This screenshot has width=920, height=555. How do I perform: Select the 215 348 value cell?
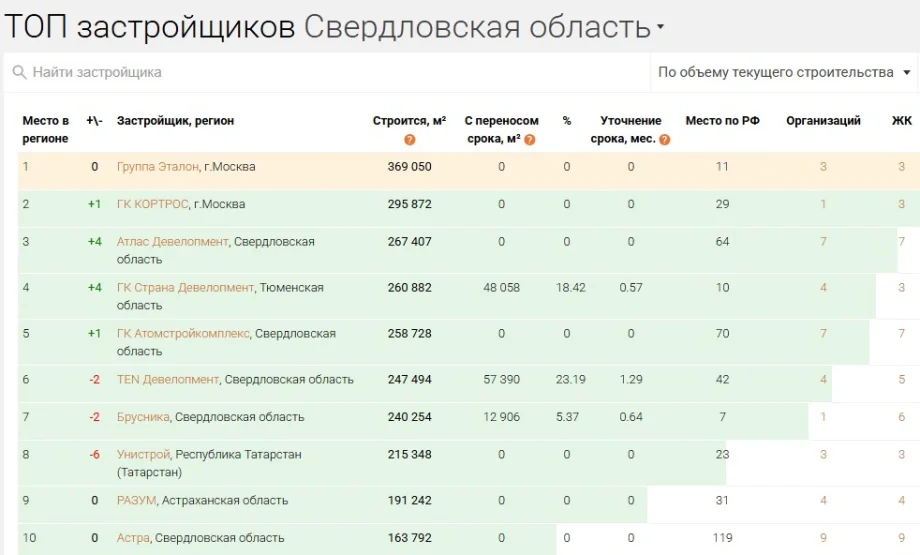tap(410, 455)
